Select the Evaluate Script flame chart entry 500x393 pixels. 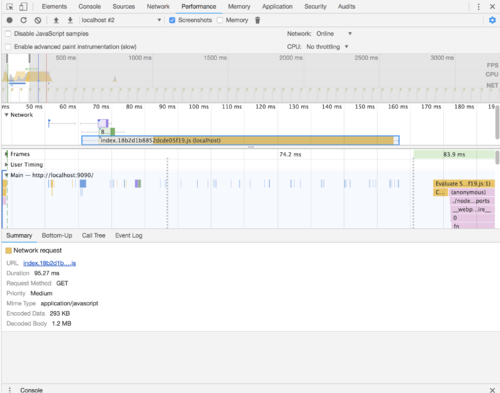tap(464, 184)
